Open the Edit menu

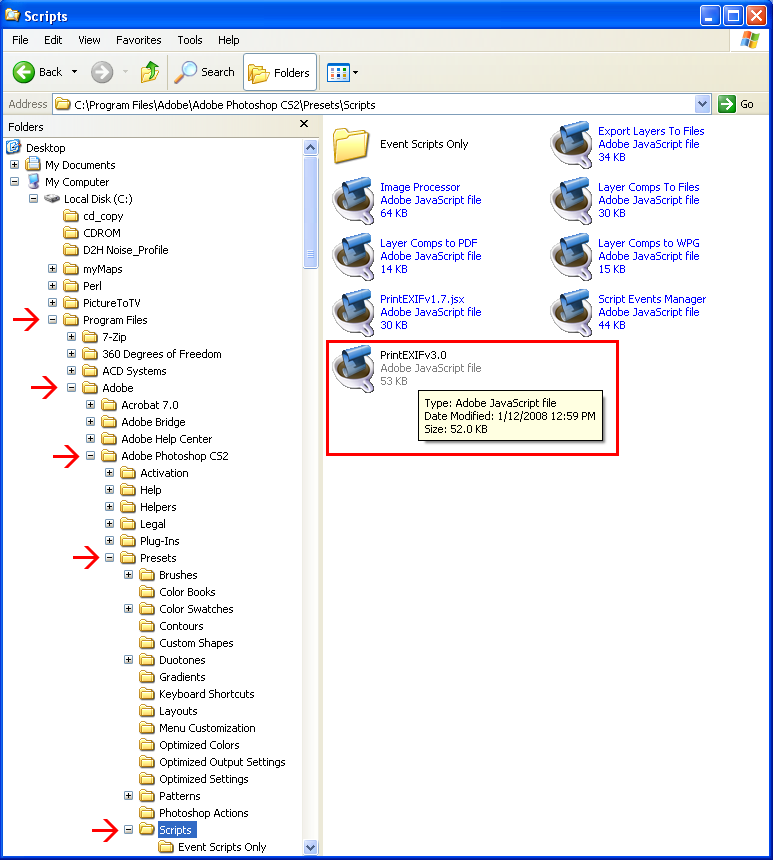click(53, 40)
